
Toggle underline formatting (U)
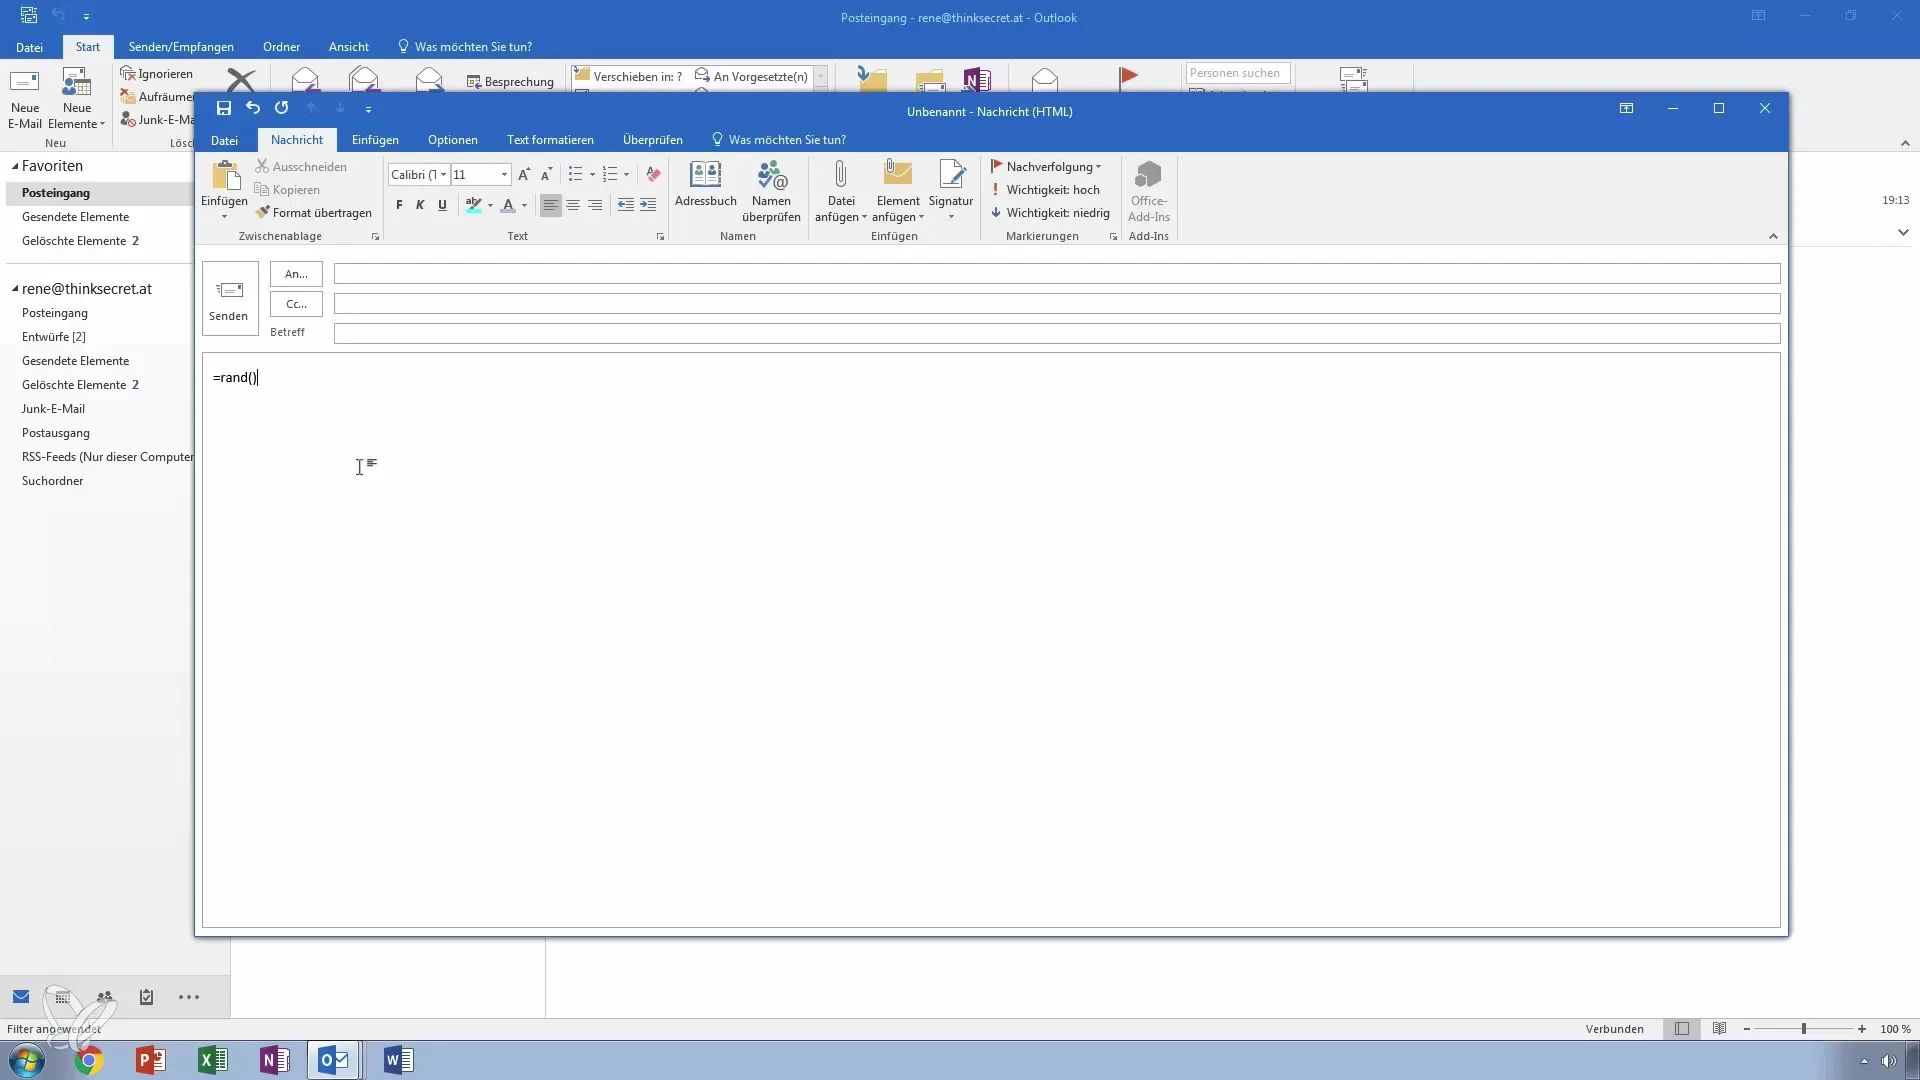[x=442, y=205]
